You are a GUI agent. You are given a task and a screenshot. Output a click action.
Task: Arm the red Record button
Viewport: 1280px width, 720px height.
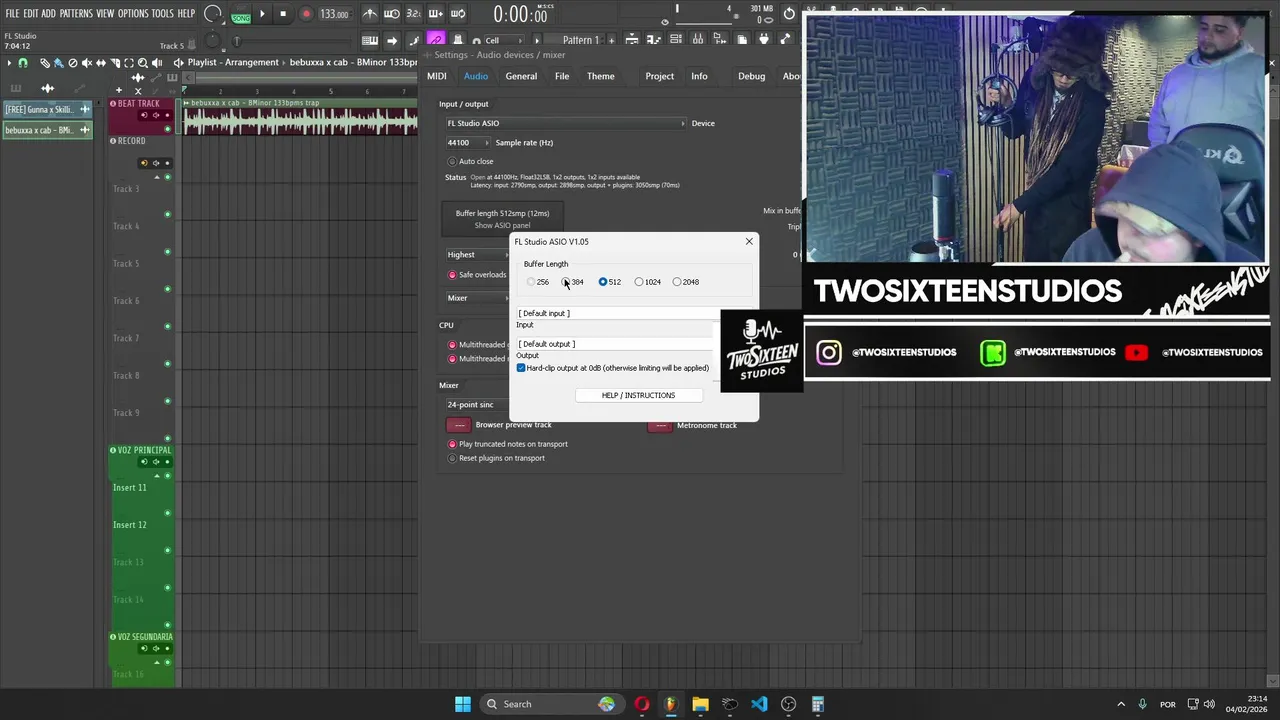tap(306, 14)
